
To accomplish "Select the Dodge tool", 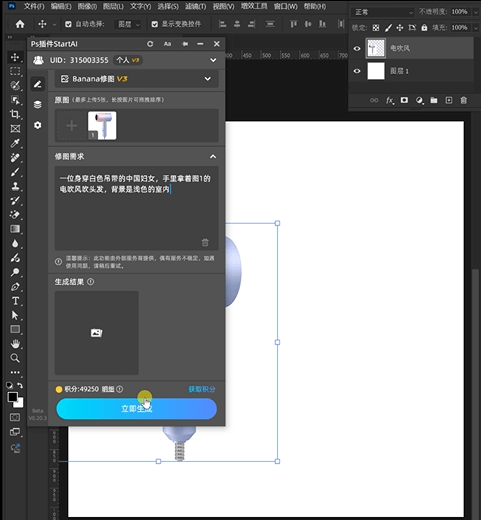I will 15,272.
